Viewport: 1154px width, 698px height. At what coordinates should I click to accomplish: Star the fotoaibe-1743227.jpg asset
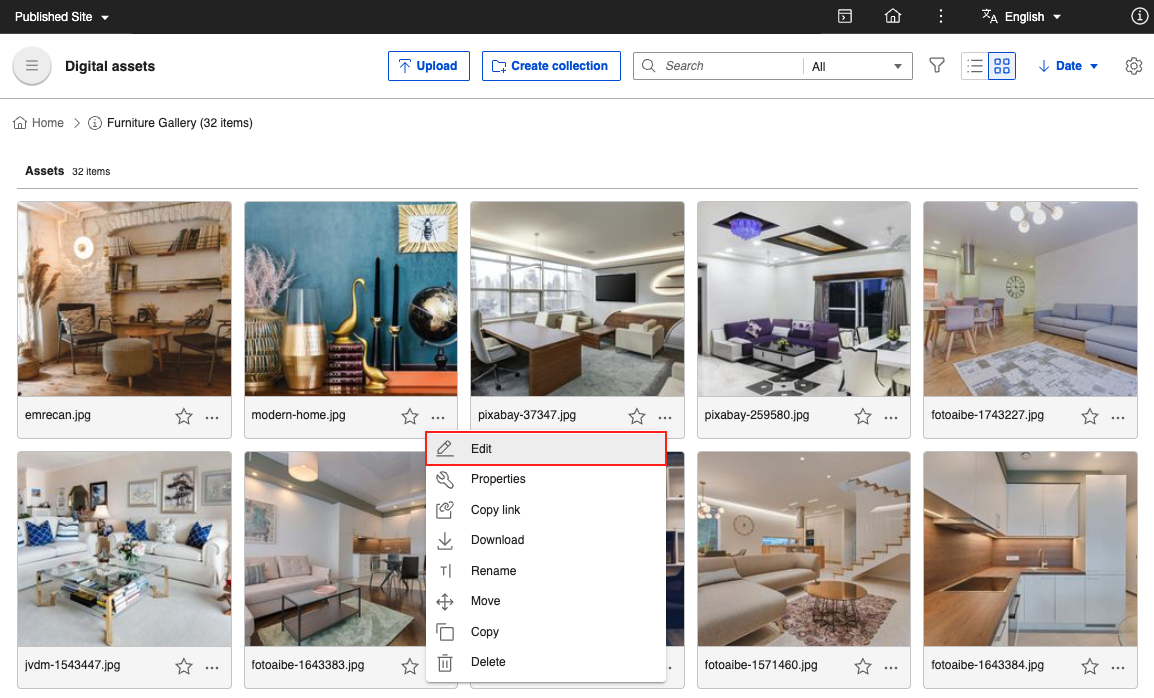point(1089,415)
